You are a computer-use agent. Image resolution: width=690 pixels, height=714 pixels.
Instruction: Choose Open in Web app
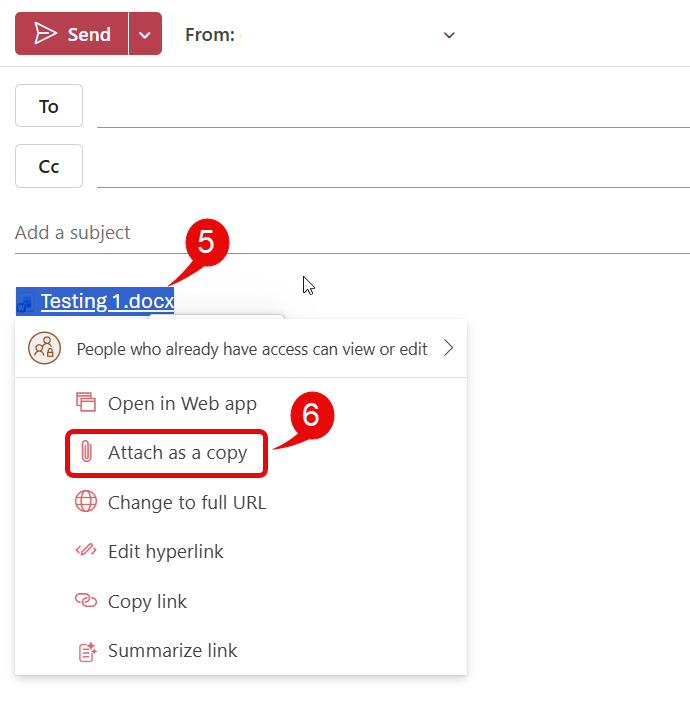(x=182, y=404)
